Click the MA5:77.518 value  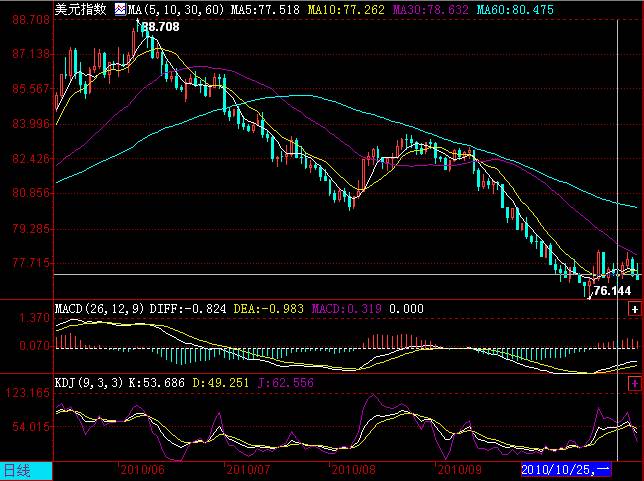pyautogui.click(x=265, y=9)
